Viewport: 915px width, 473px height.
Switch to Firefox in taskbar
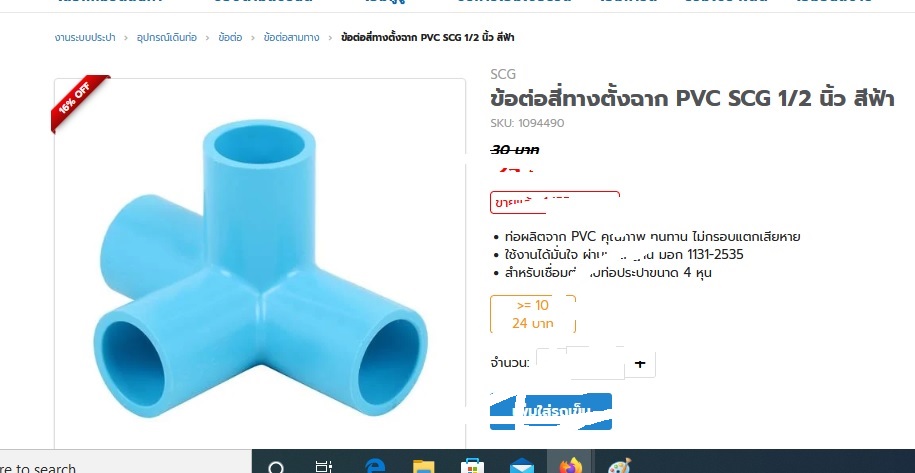coord(570,466)
